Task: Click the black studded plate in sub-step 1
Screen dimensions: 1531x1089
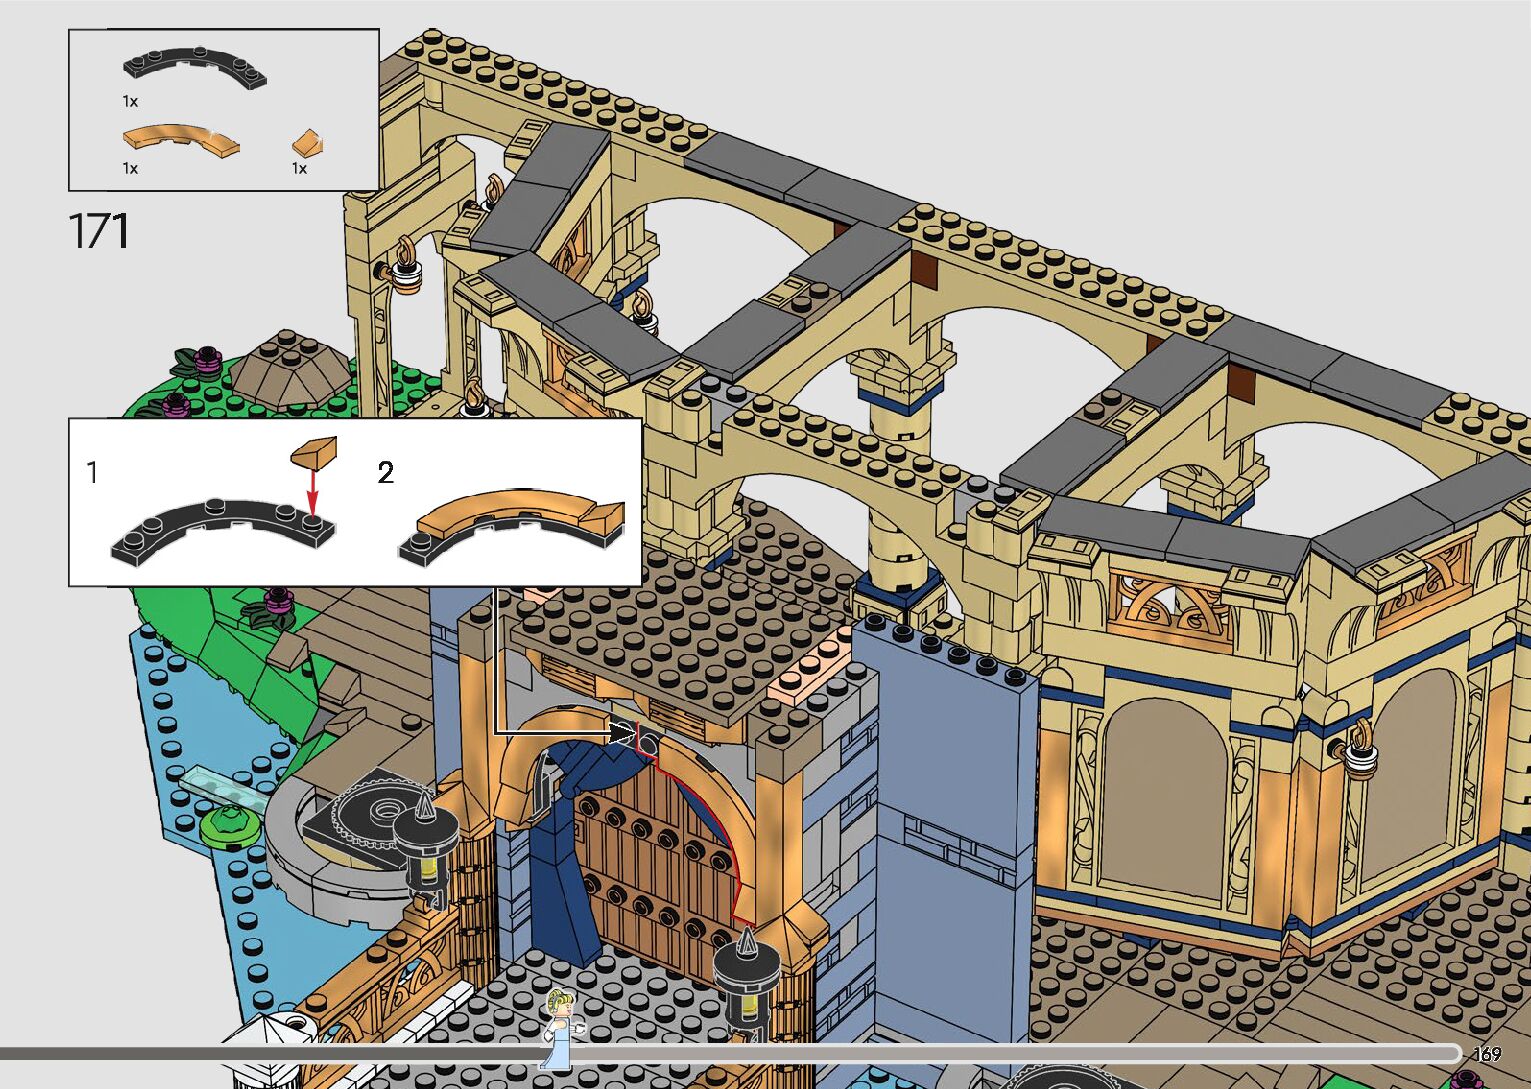Action: [222, 528]
